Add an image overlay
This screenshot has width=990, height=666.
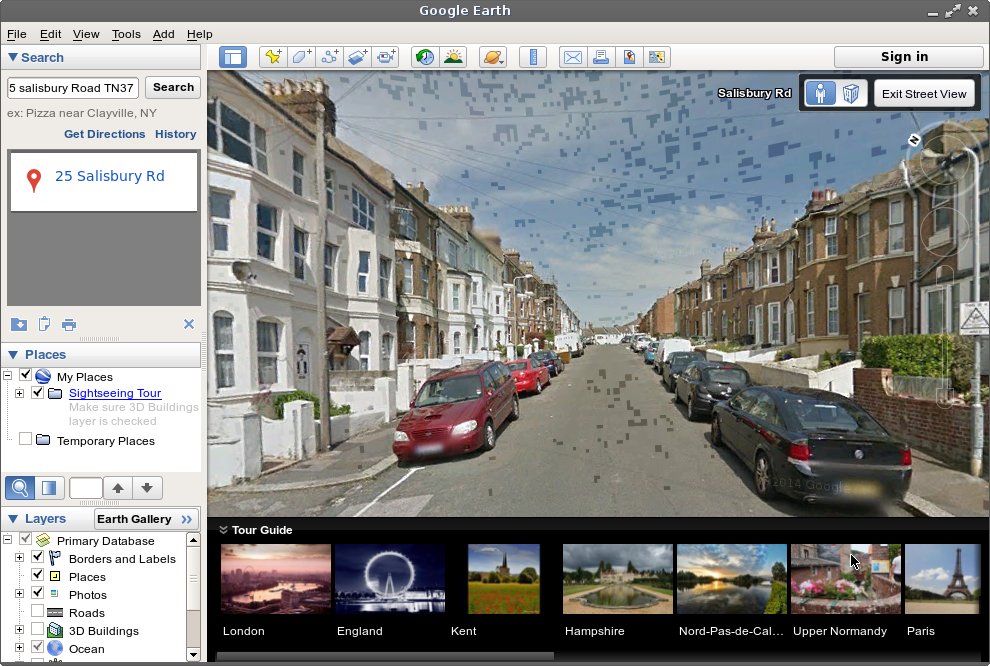pyautogui.click(x=357, y=57)
